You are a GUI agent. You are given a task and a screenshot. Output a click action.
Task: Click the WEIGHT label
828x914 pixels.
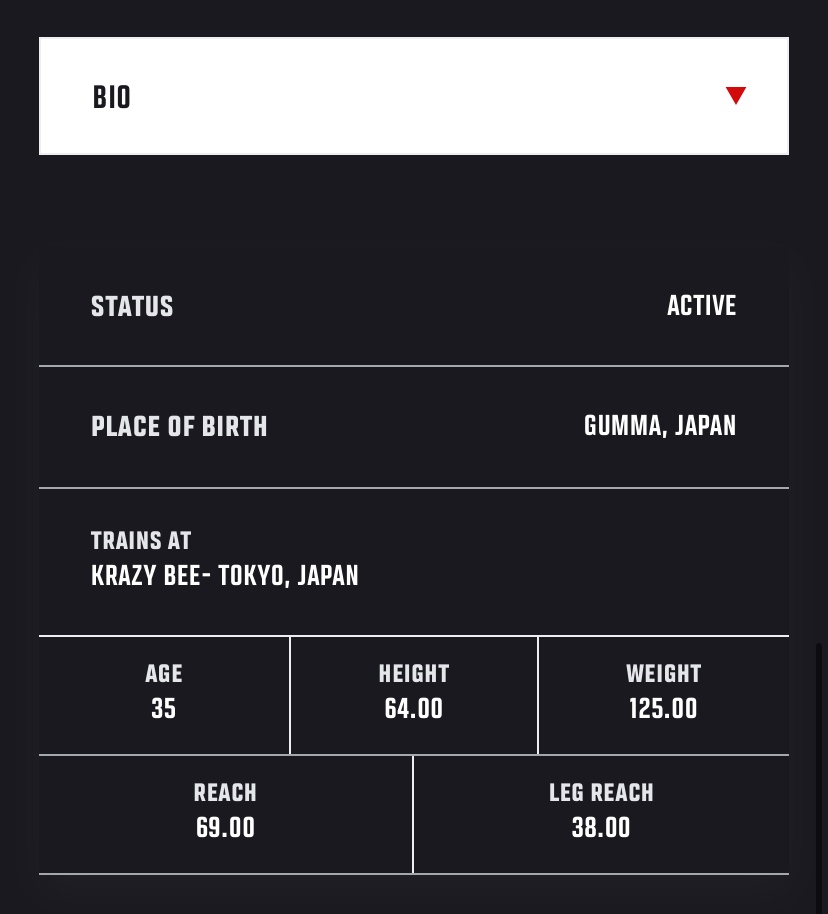click(664, 674)
